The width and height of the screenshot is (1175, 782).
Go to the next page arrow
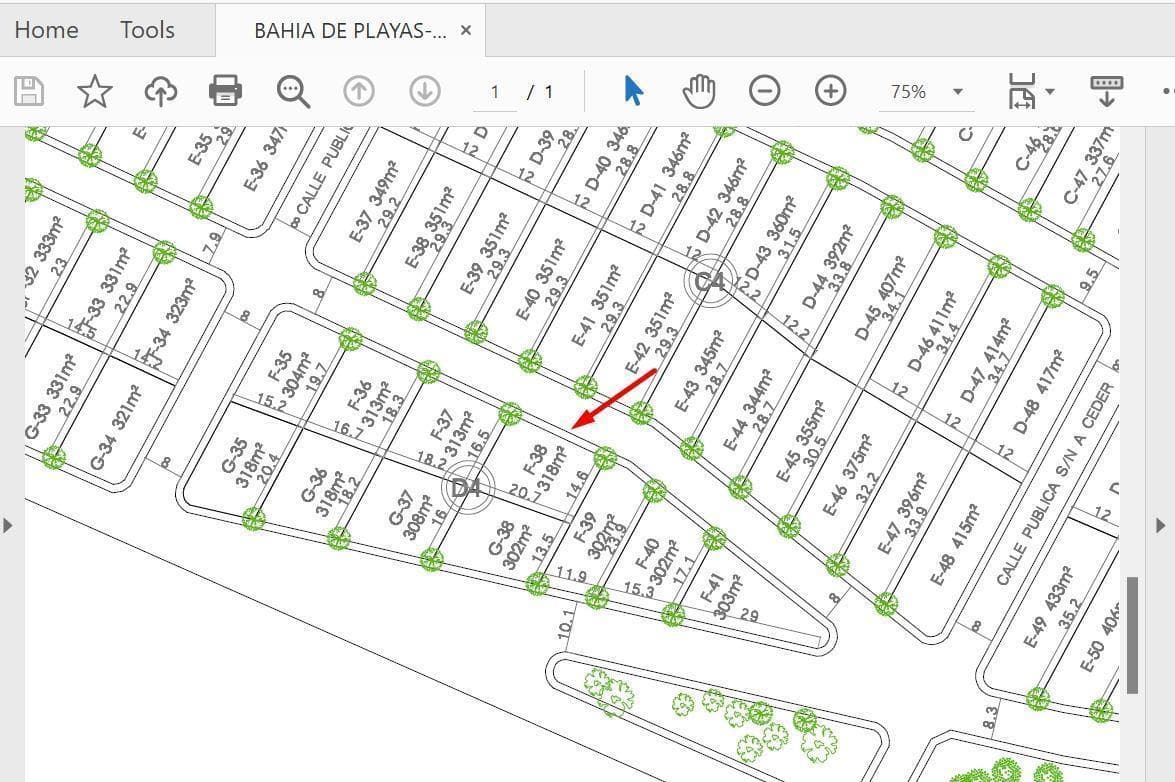coord(425,92)
